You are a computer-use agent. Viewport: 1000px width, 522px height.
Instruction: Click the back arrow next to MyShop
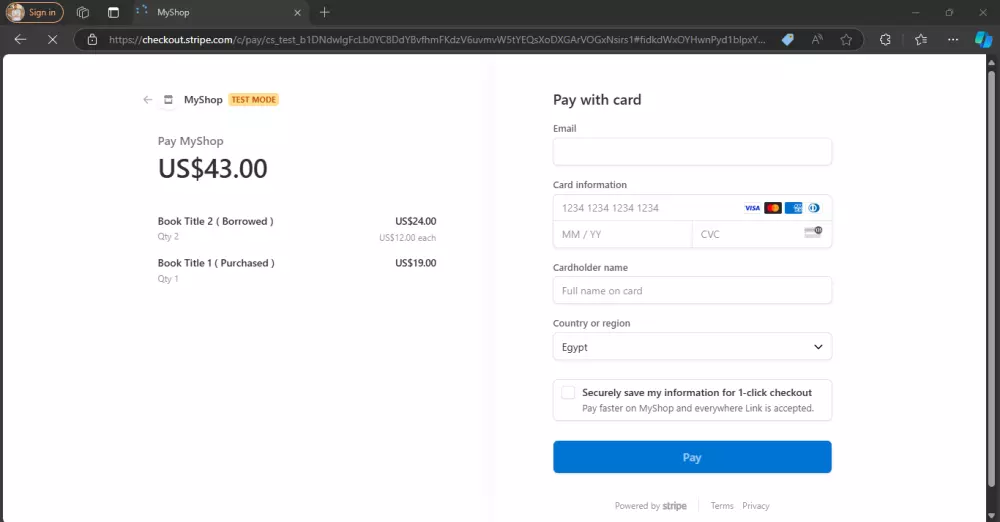(x=148, y=100)
